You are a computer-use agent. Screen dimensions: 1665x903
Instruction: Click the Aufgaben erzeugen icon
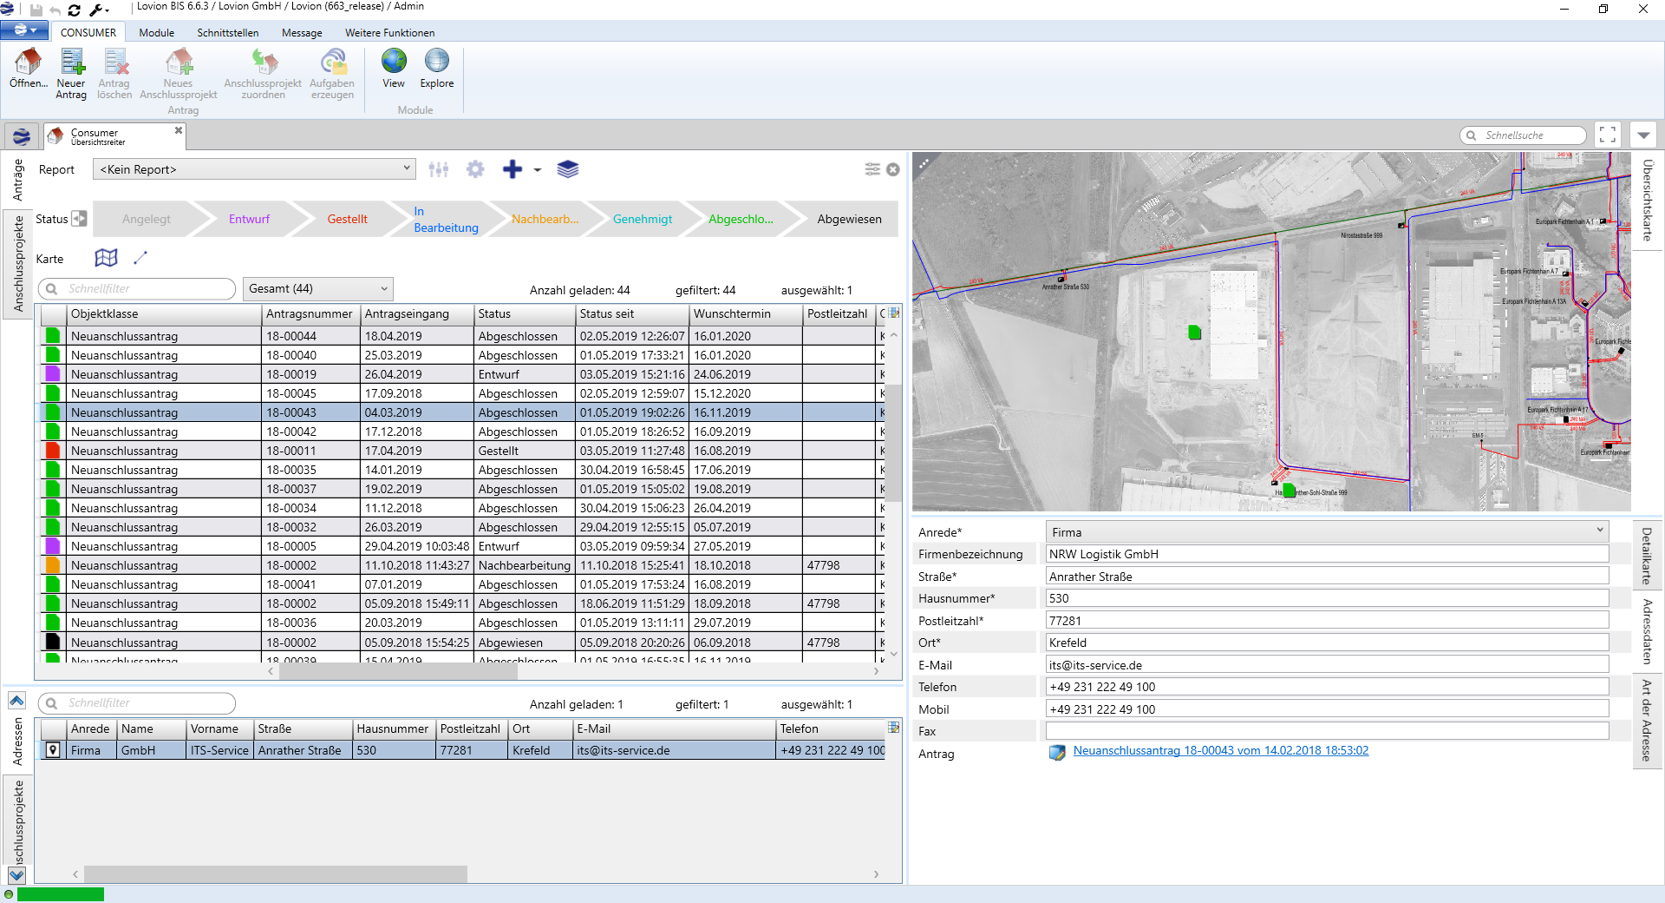pyautogui.click(x=333, y=62)
